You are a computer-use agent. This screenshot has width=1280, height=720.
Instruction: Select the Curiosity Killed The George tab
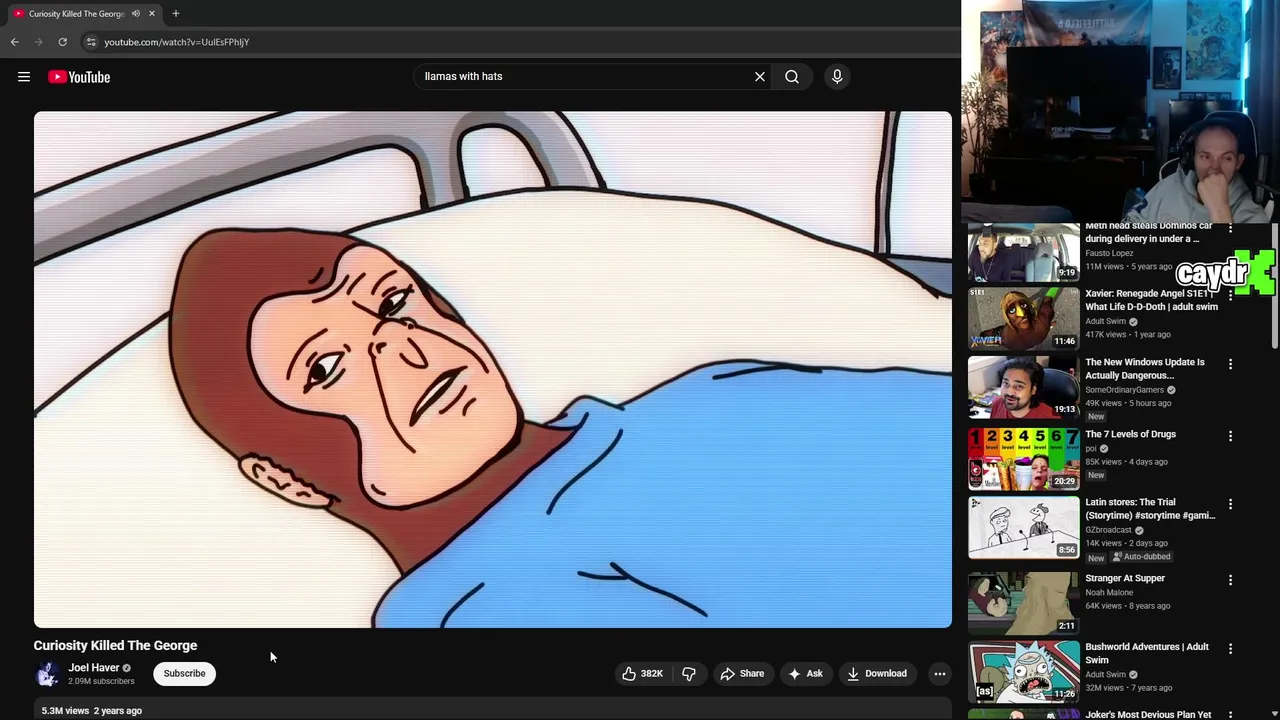(76, 13)
